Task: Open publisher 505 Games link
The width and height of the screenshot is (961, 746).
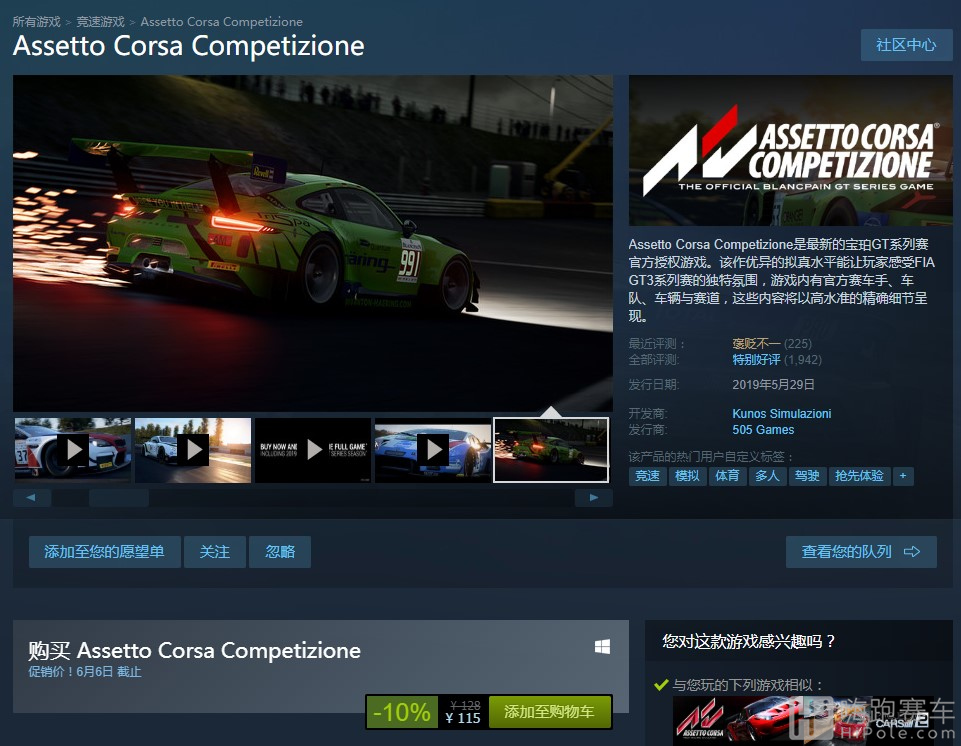Action: [x=763, y=430]
